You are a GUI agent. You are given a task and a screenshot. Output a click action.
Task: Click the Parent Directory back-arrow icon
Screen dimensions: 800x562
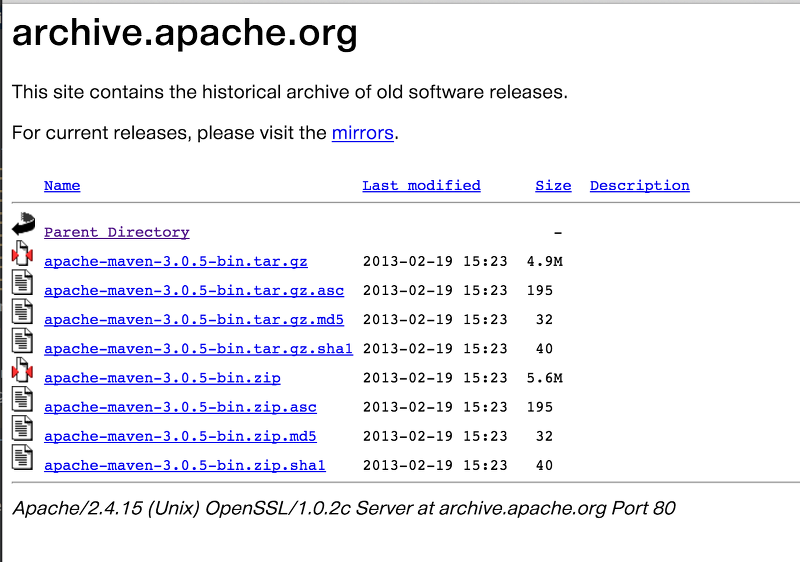[x=23, y=224]
